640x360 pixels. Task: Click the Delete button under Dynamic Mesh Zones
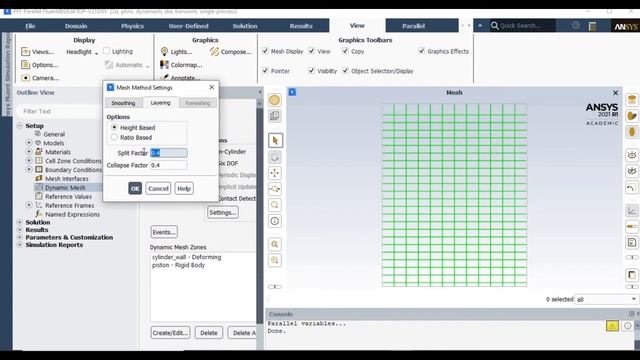[209, 333]
